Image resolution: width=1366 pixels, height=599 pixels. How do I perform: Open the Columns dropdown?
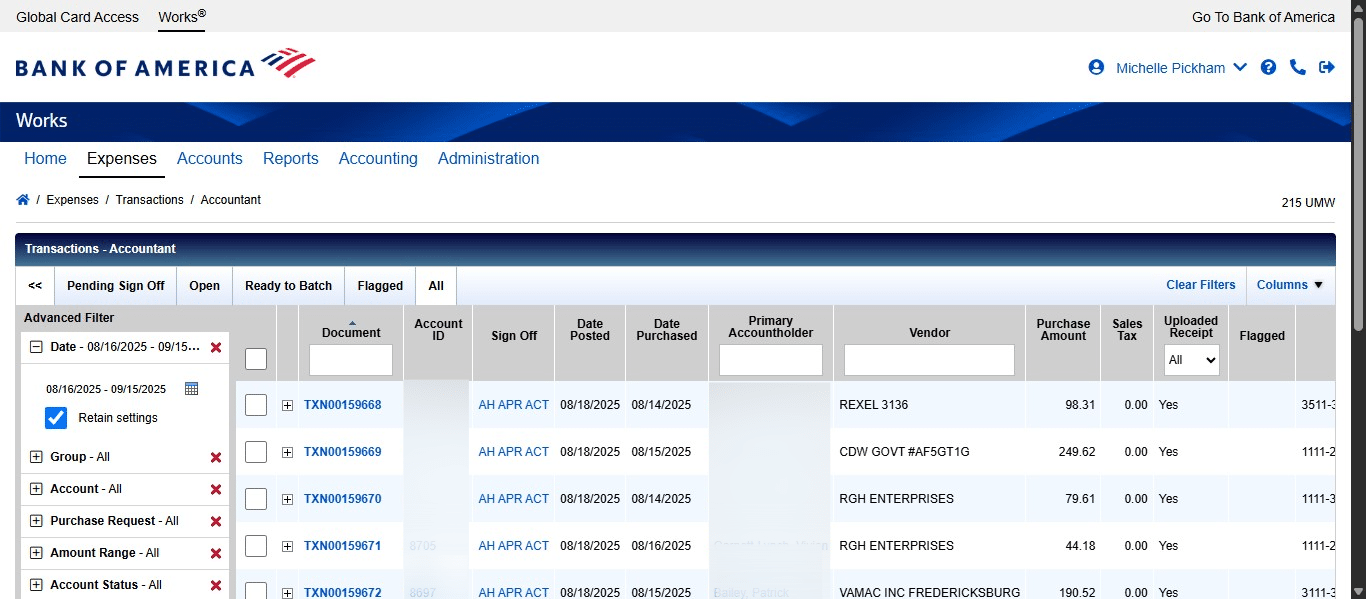1290,285
